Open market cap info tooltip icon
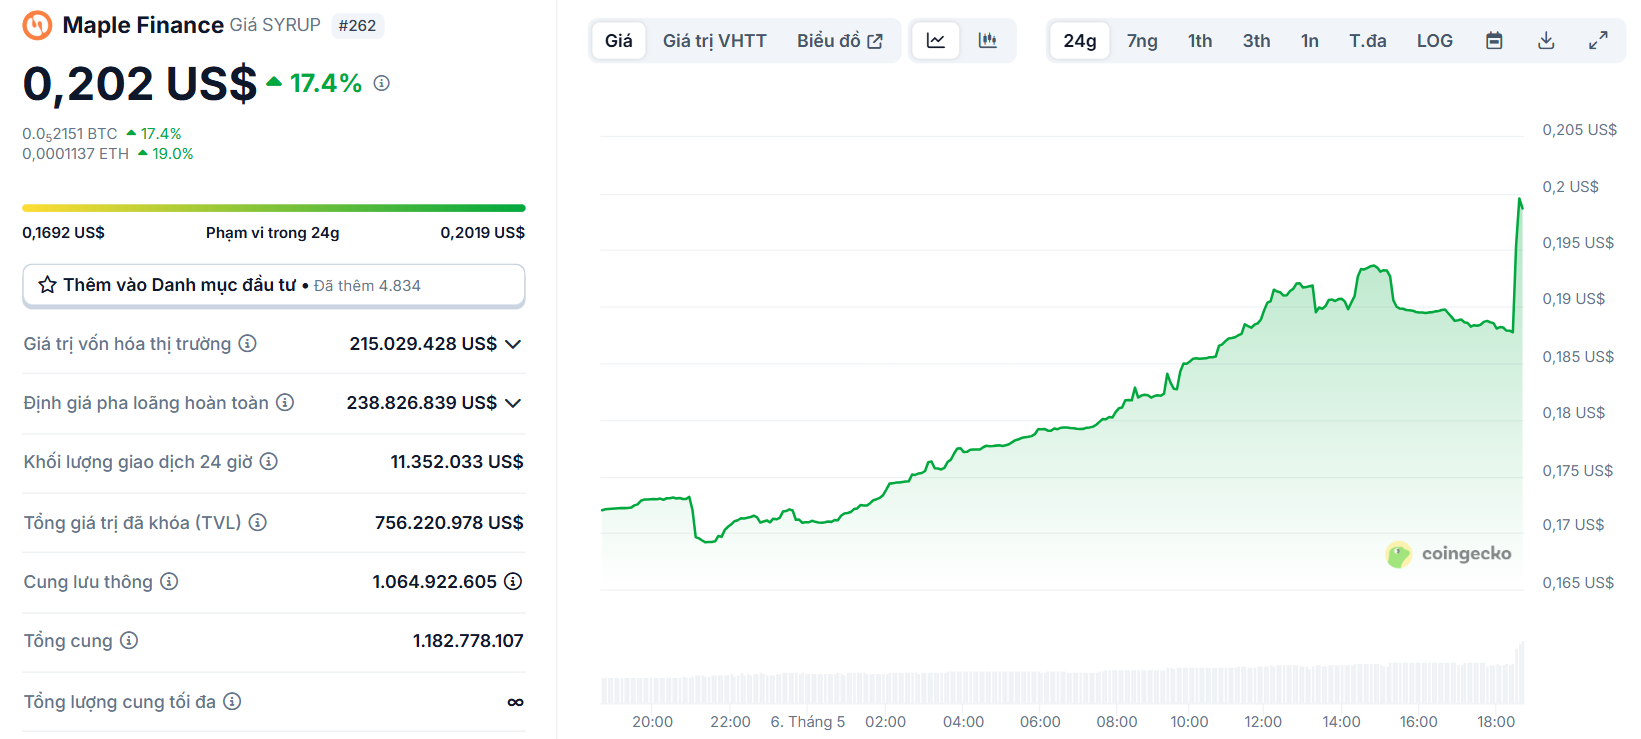The height and width of the screenshot is (739, 1641). (x=248, y=343)
